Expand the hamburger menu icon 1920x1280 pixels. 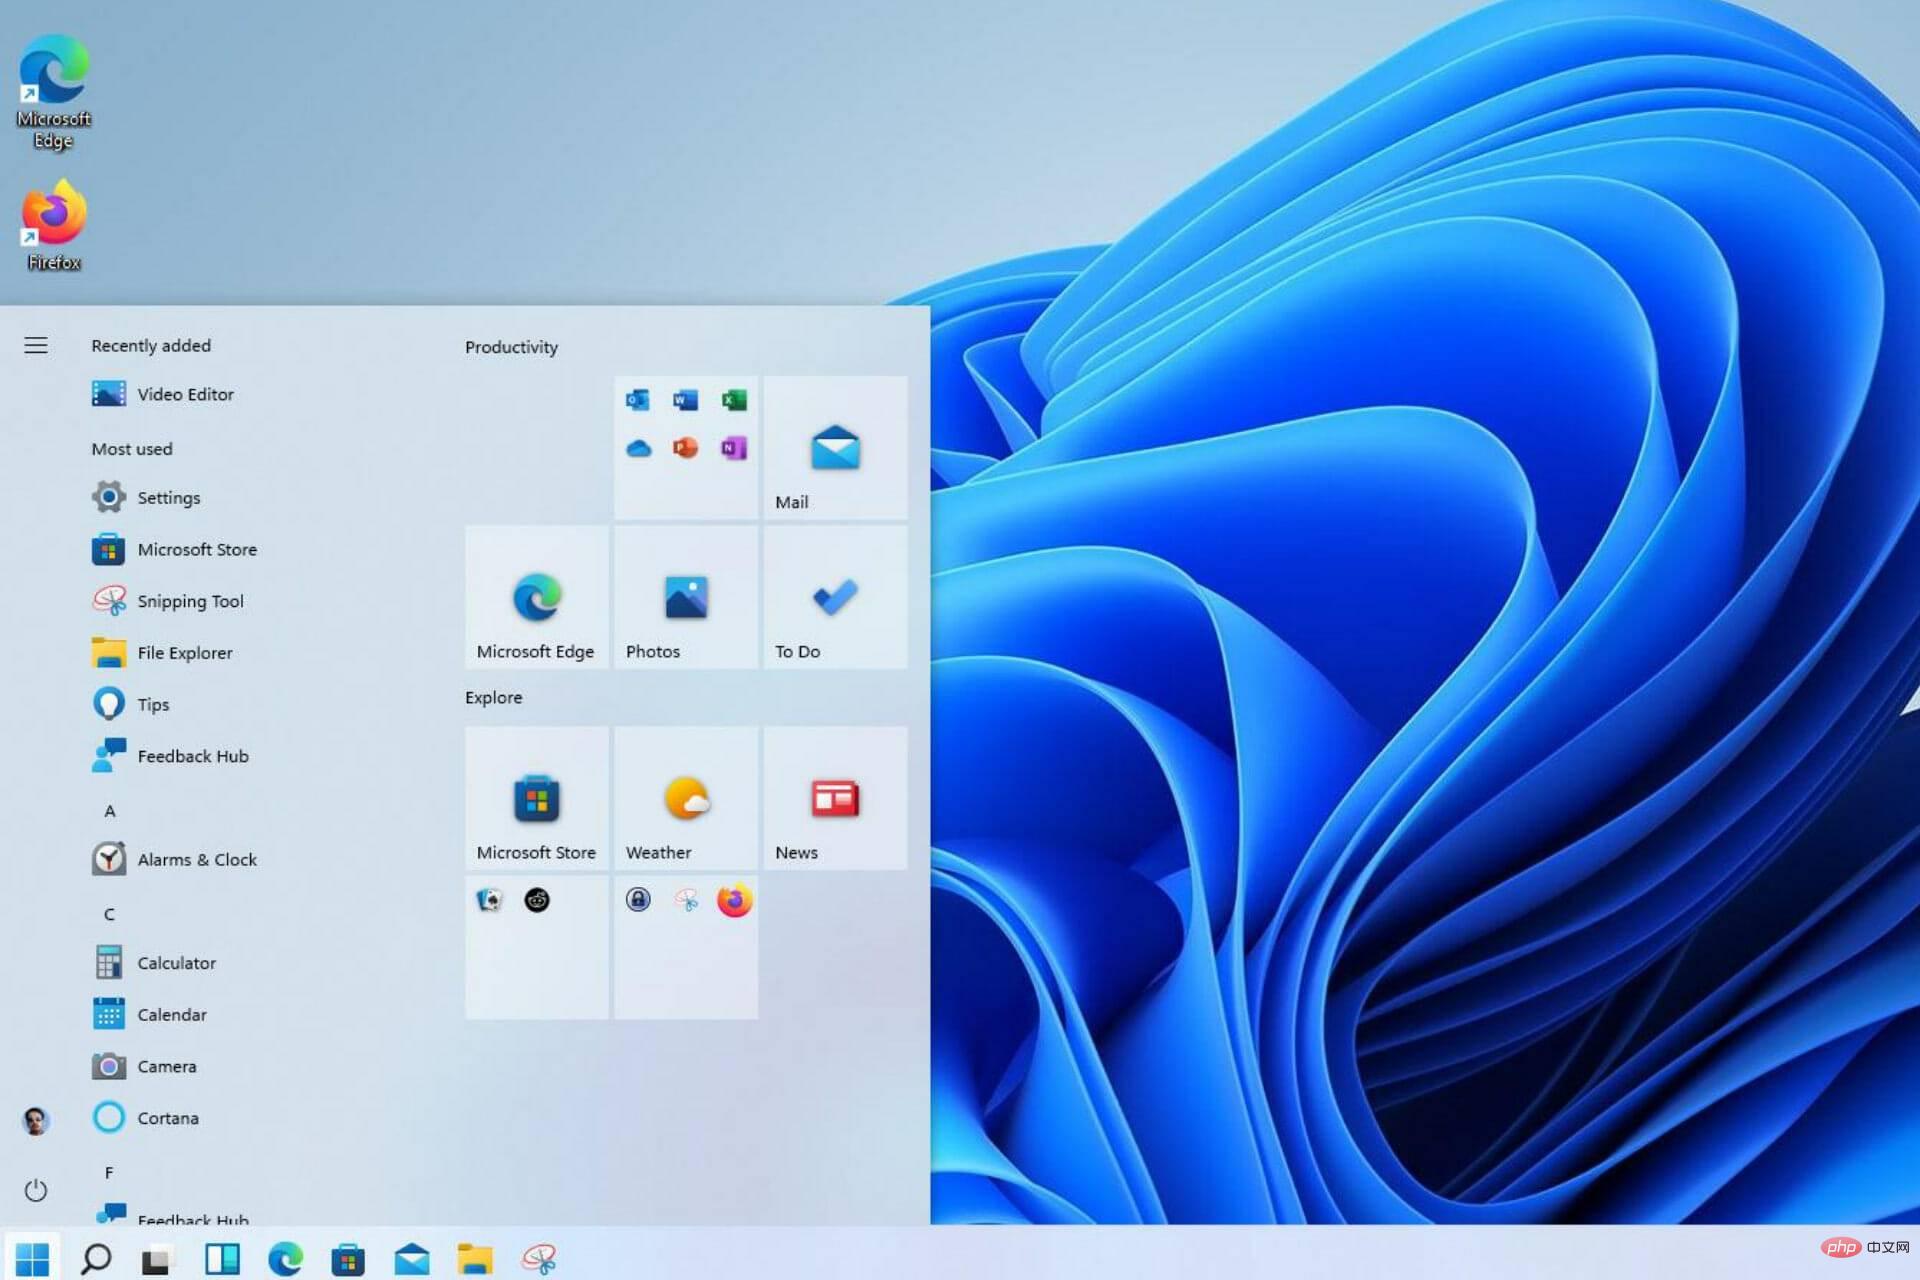point(36,346)
